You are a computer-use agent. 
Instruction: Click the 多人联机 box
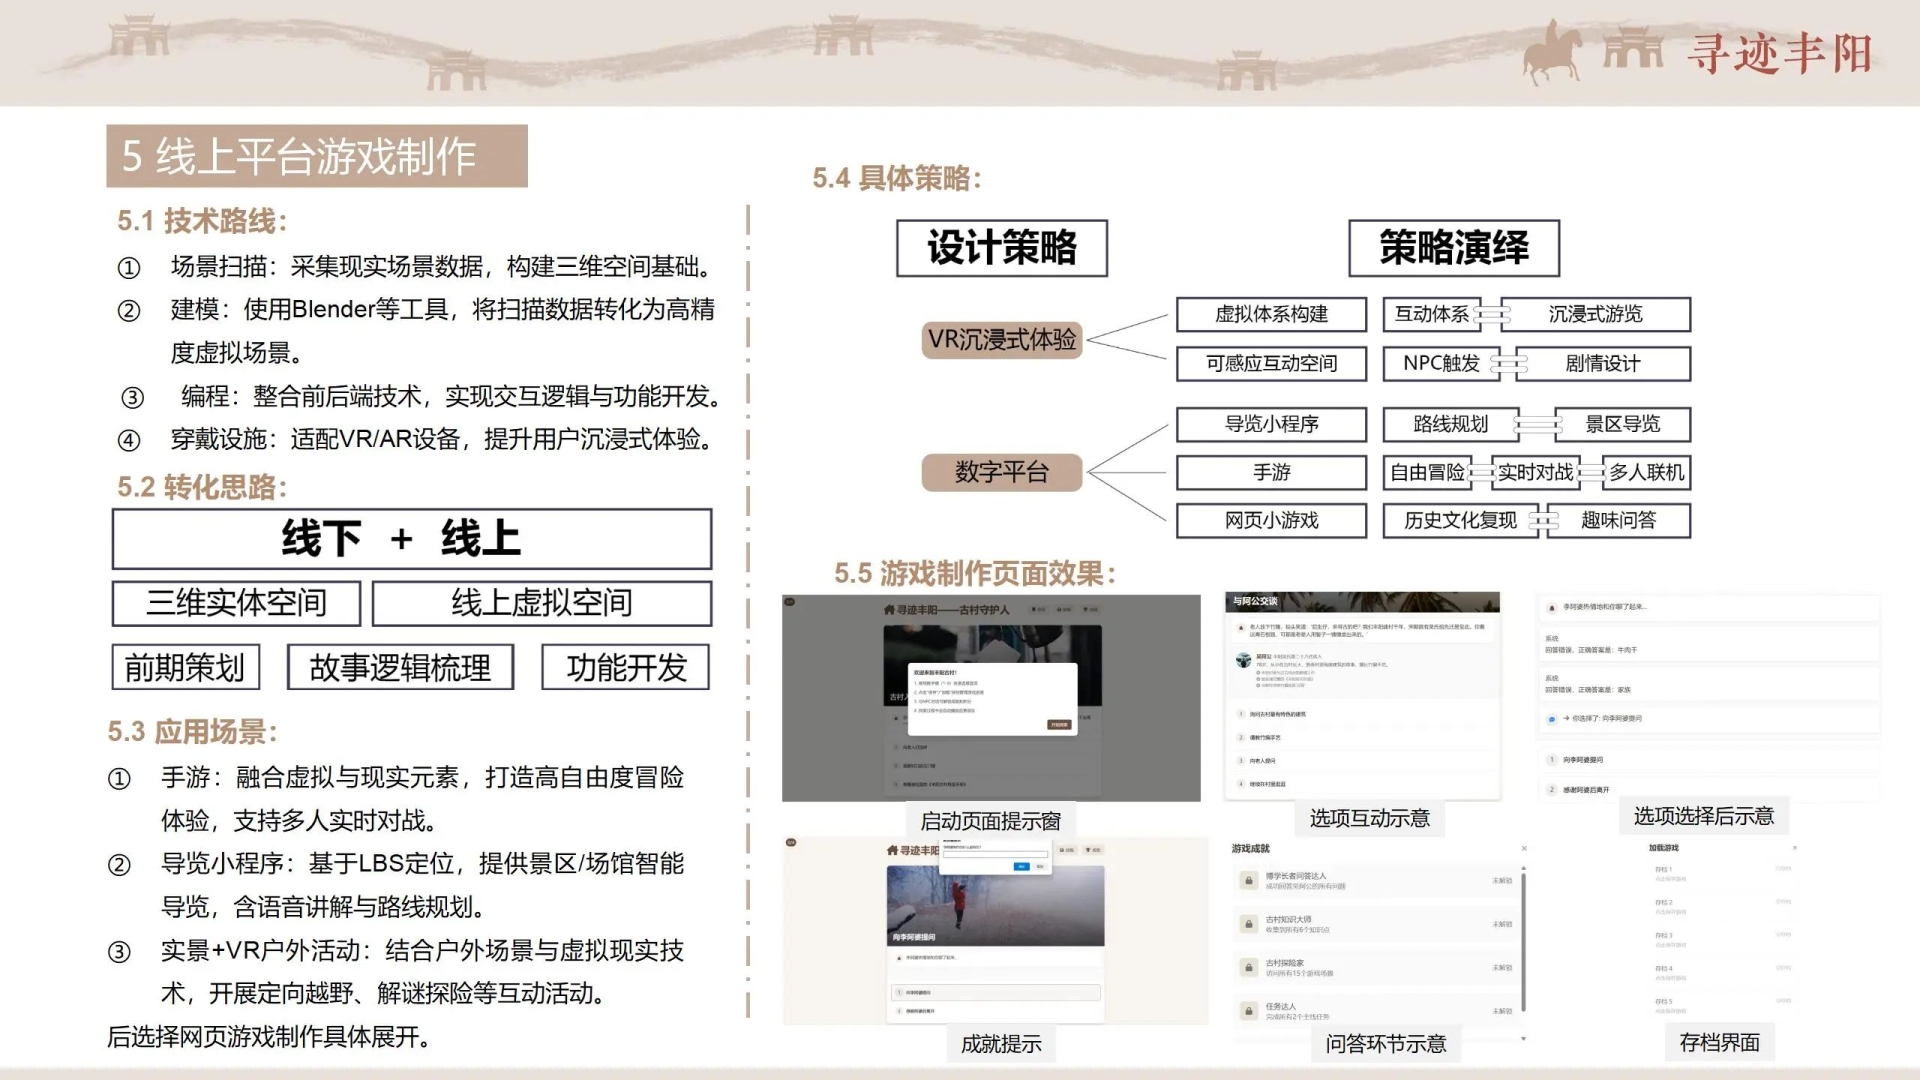pyautogui.click(x=1646, y=472)
